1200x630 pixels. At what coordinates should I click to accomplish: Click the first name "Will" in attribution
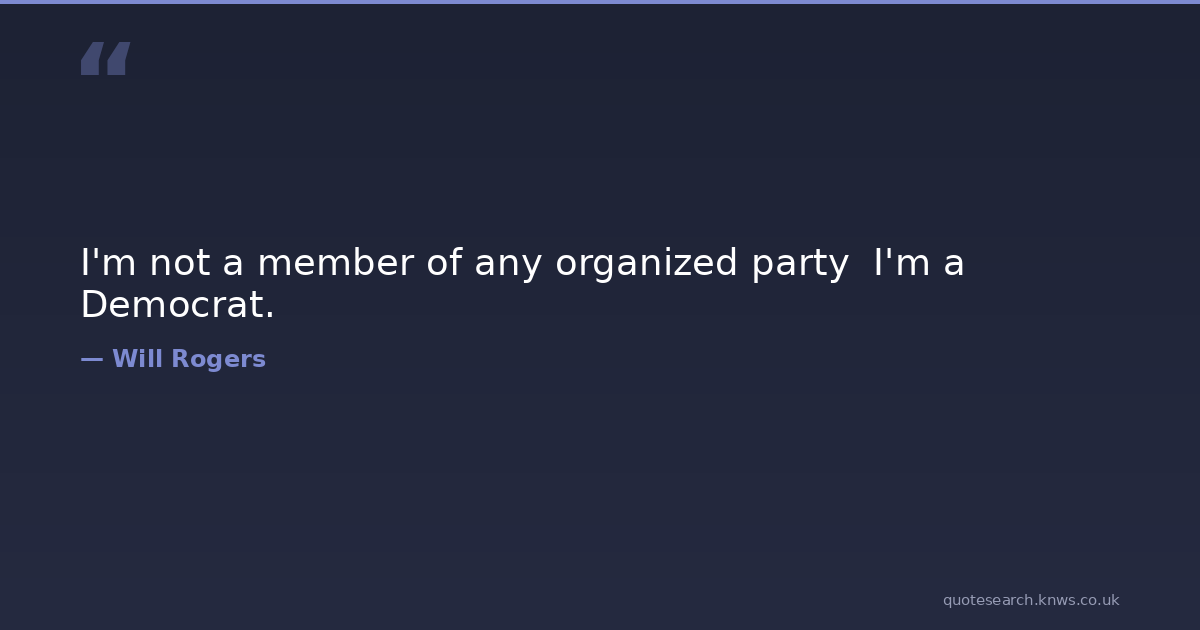point(137,359)
